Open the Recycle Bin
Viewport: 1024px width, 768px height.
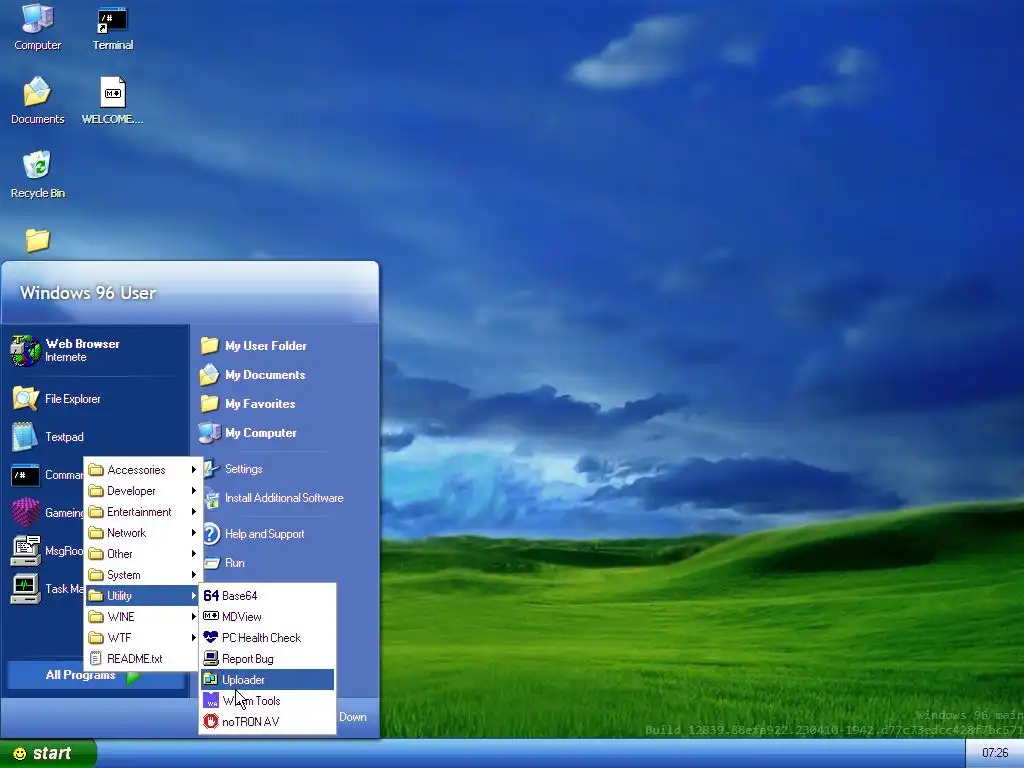pos(37,174)
